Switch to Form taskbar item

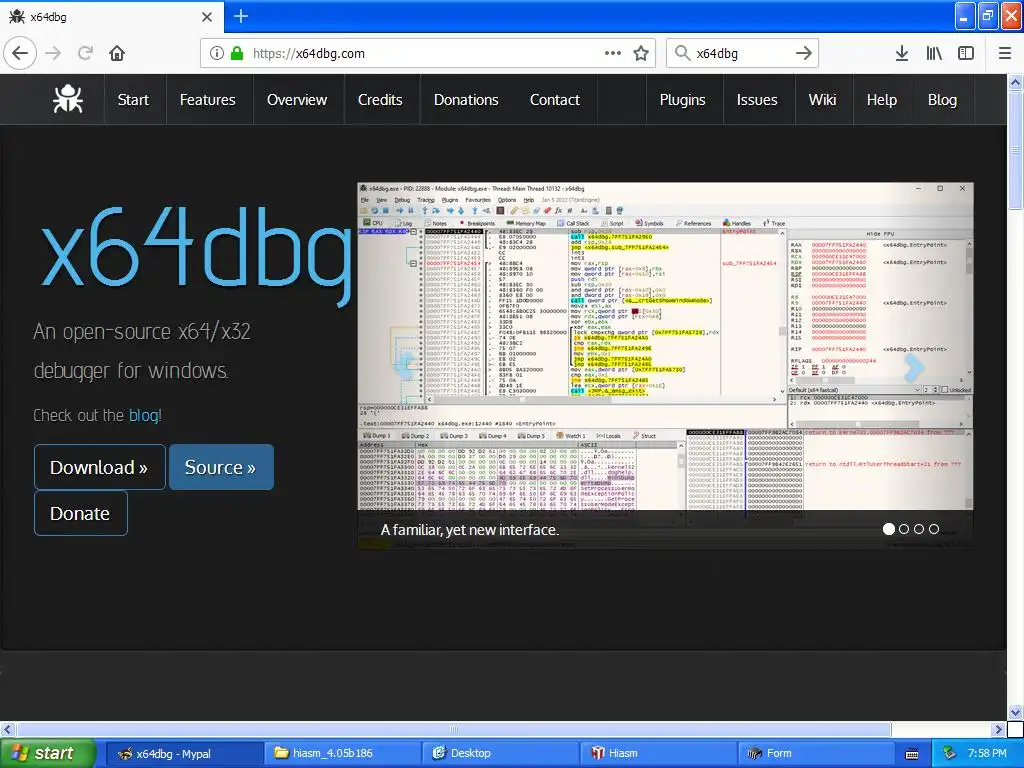pyautogui.click(x=817, y=753)
